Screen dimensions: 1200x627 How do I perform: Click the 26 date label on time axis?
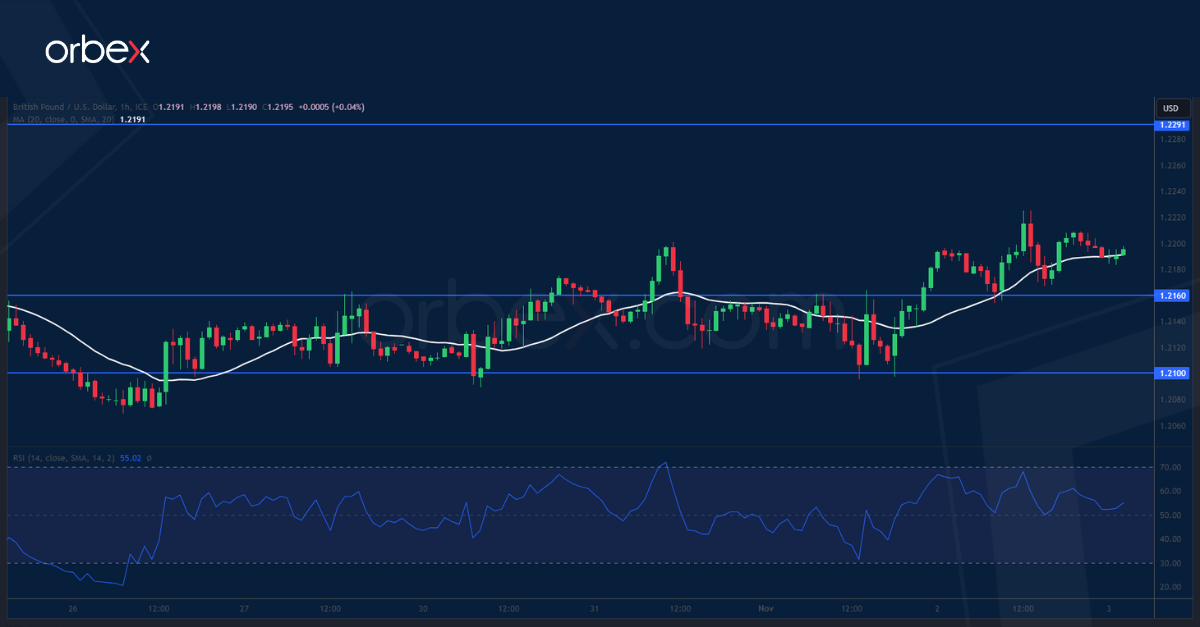click(x=73, y=608)
